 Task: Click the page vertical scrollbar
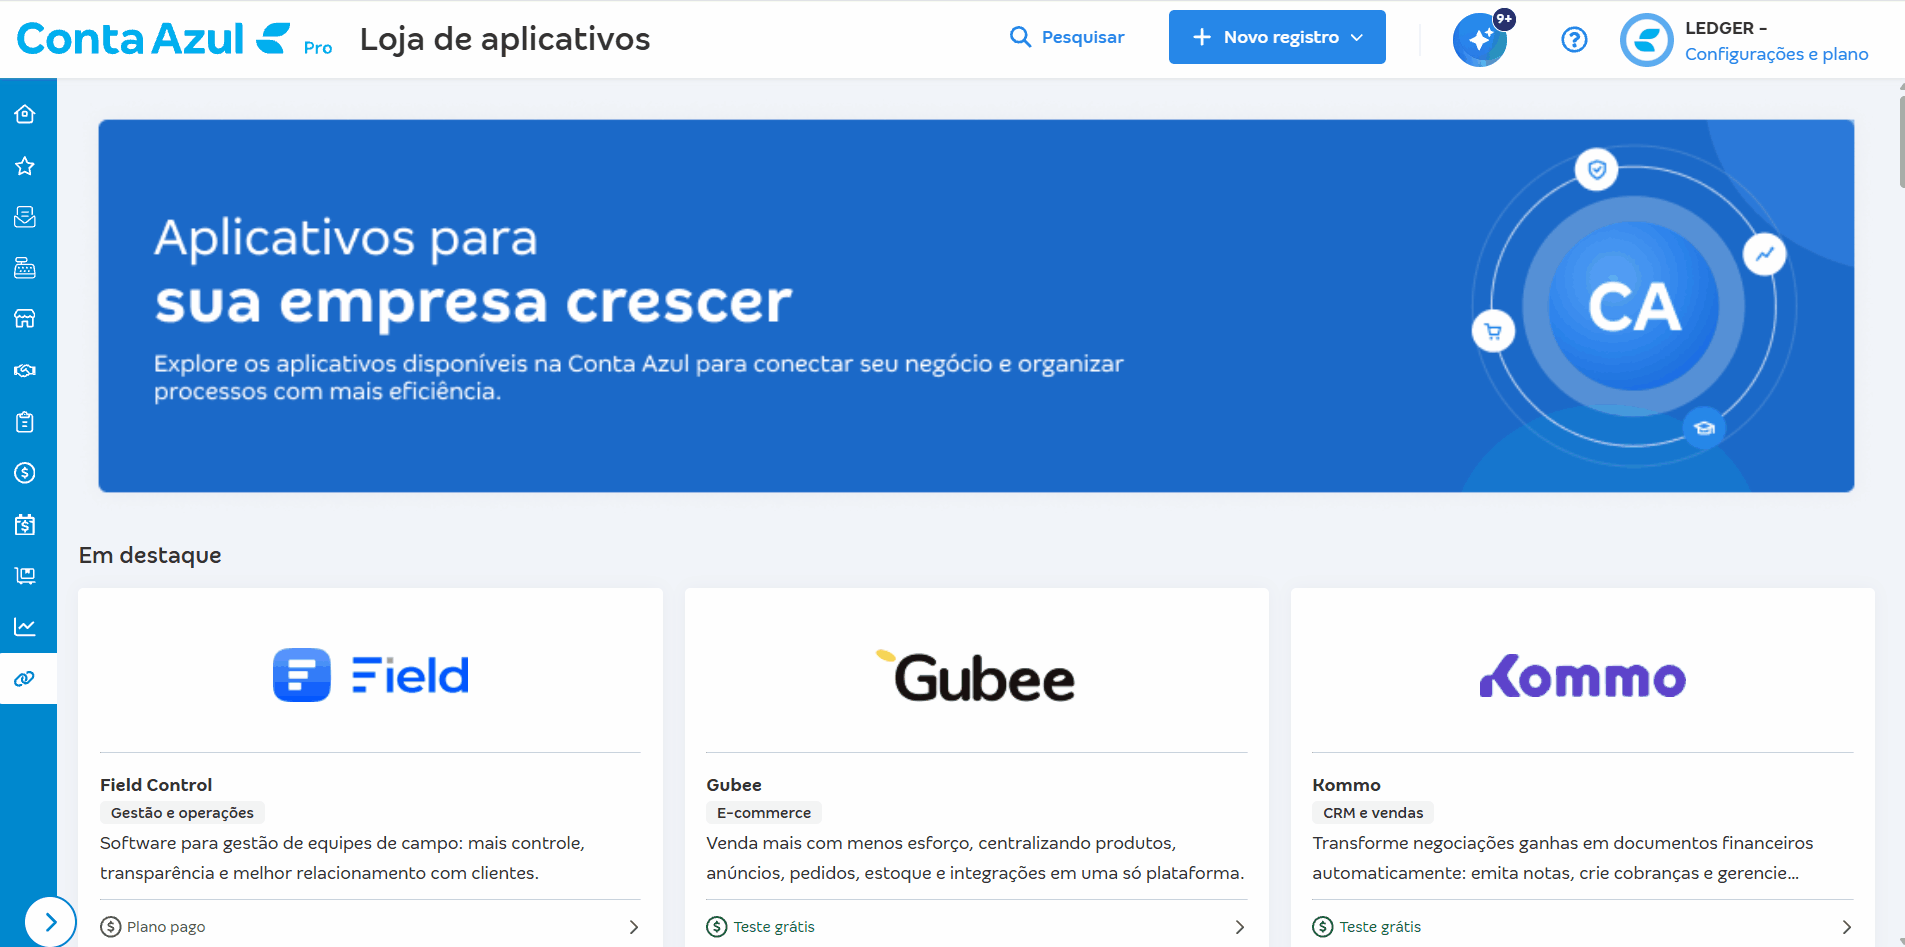click(x=1901, y=140)
